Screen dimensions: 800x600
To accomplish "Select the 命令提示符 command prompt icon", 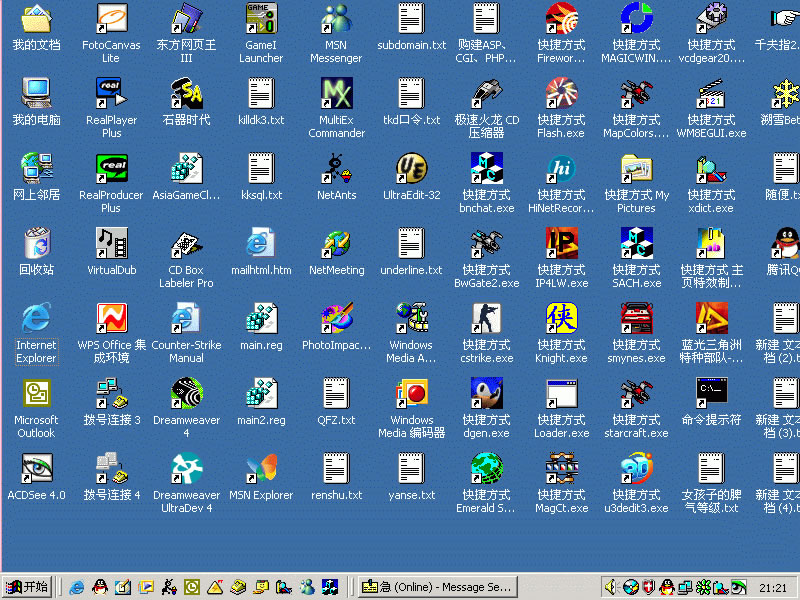I will point(711,393).
